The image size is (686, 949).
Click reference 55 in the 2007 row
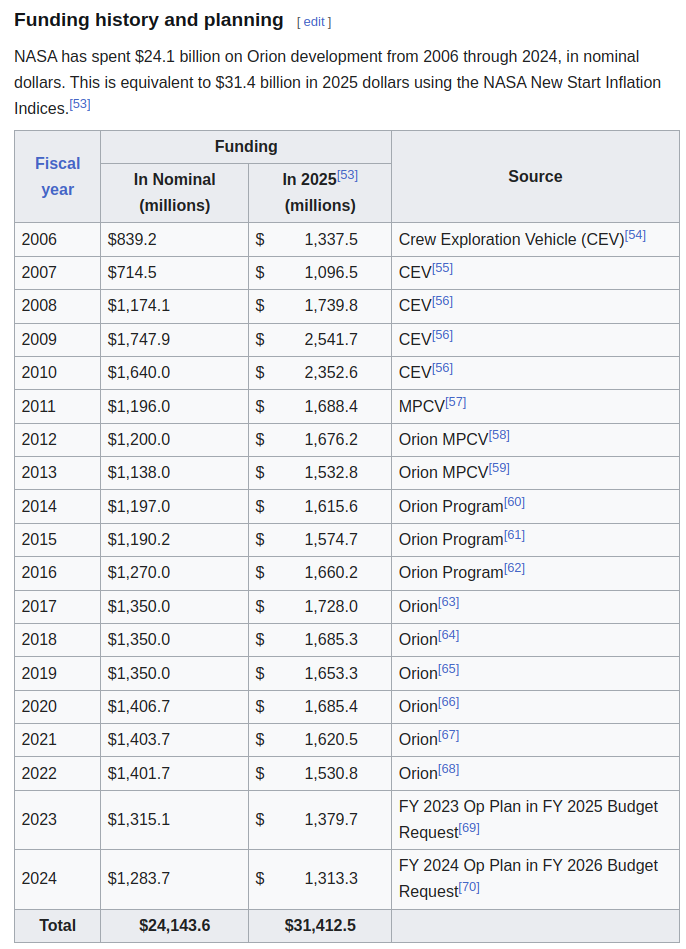tap(442, 268)
